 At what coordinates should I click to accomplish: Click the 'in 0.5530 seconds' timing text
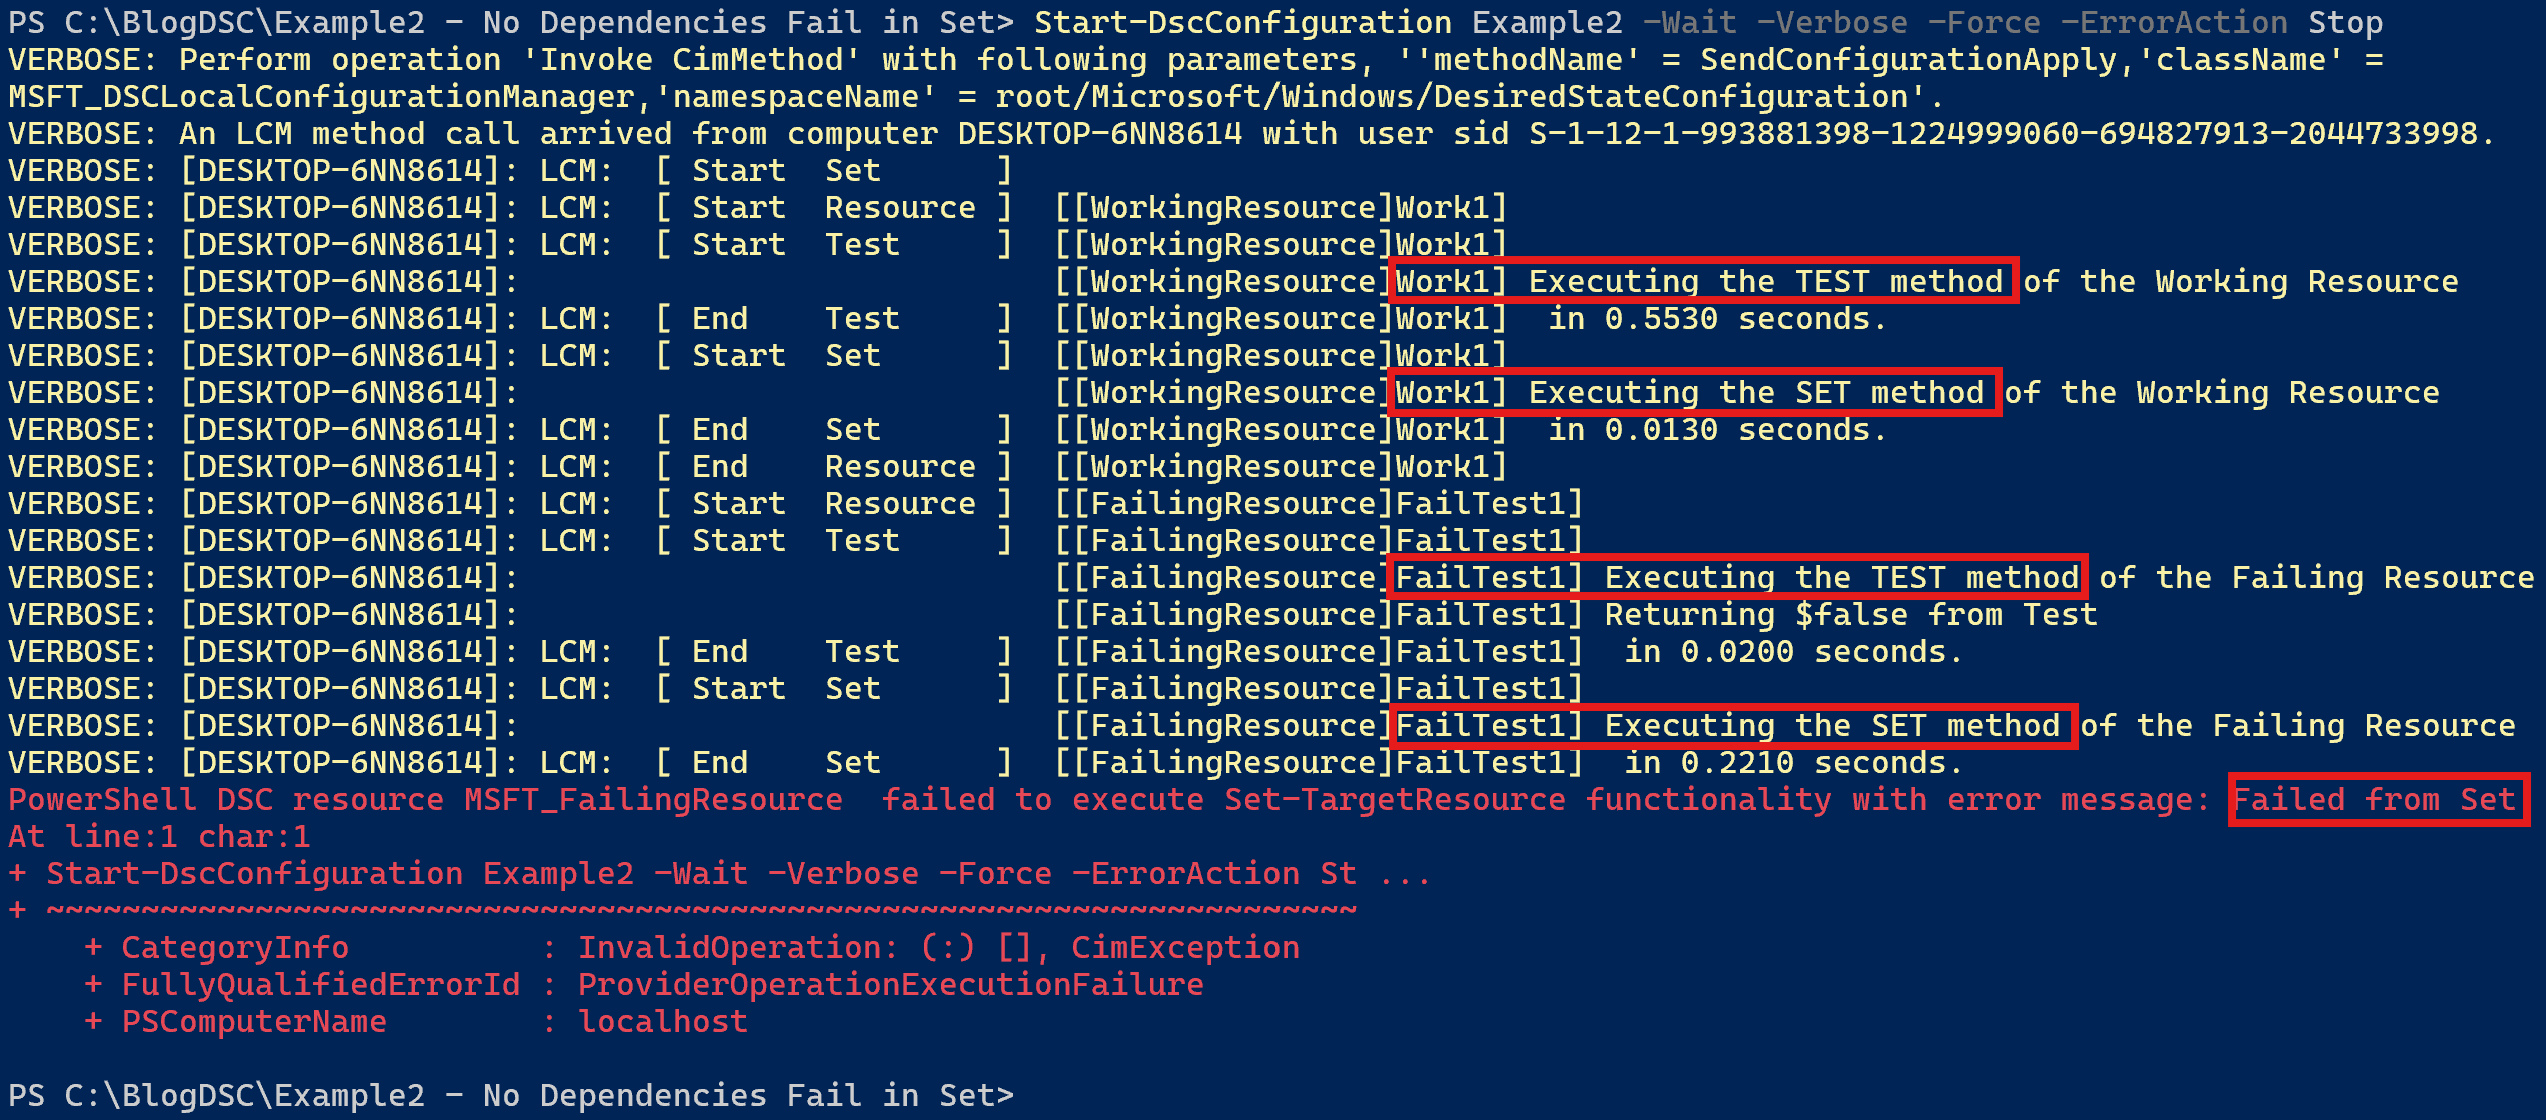pos(1718,319)
